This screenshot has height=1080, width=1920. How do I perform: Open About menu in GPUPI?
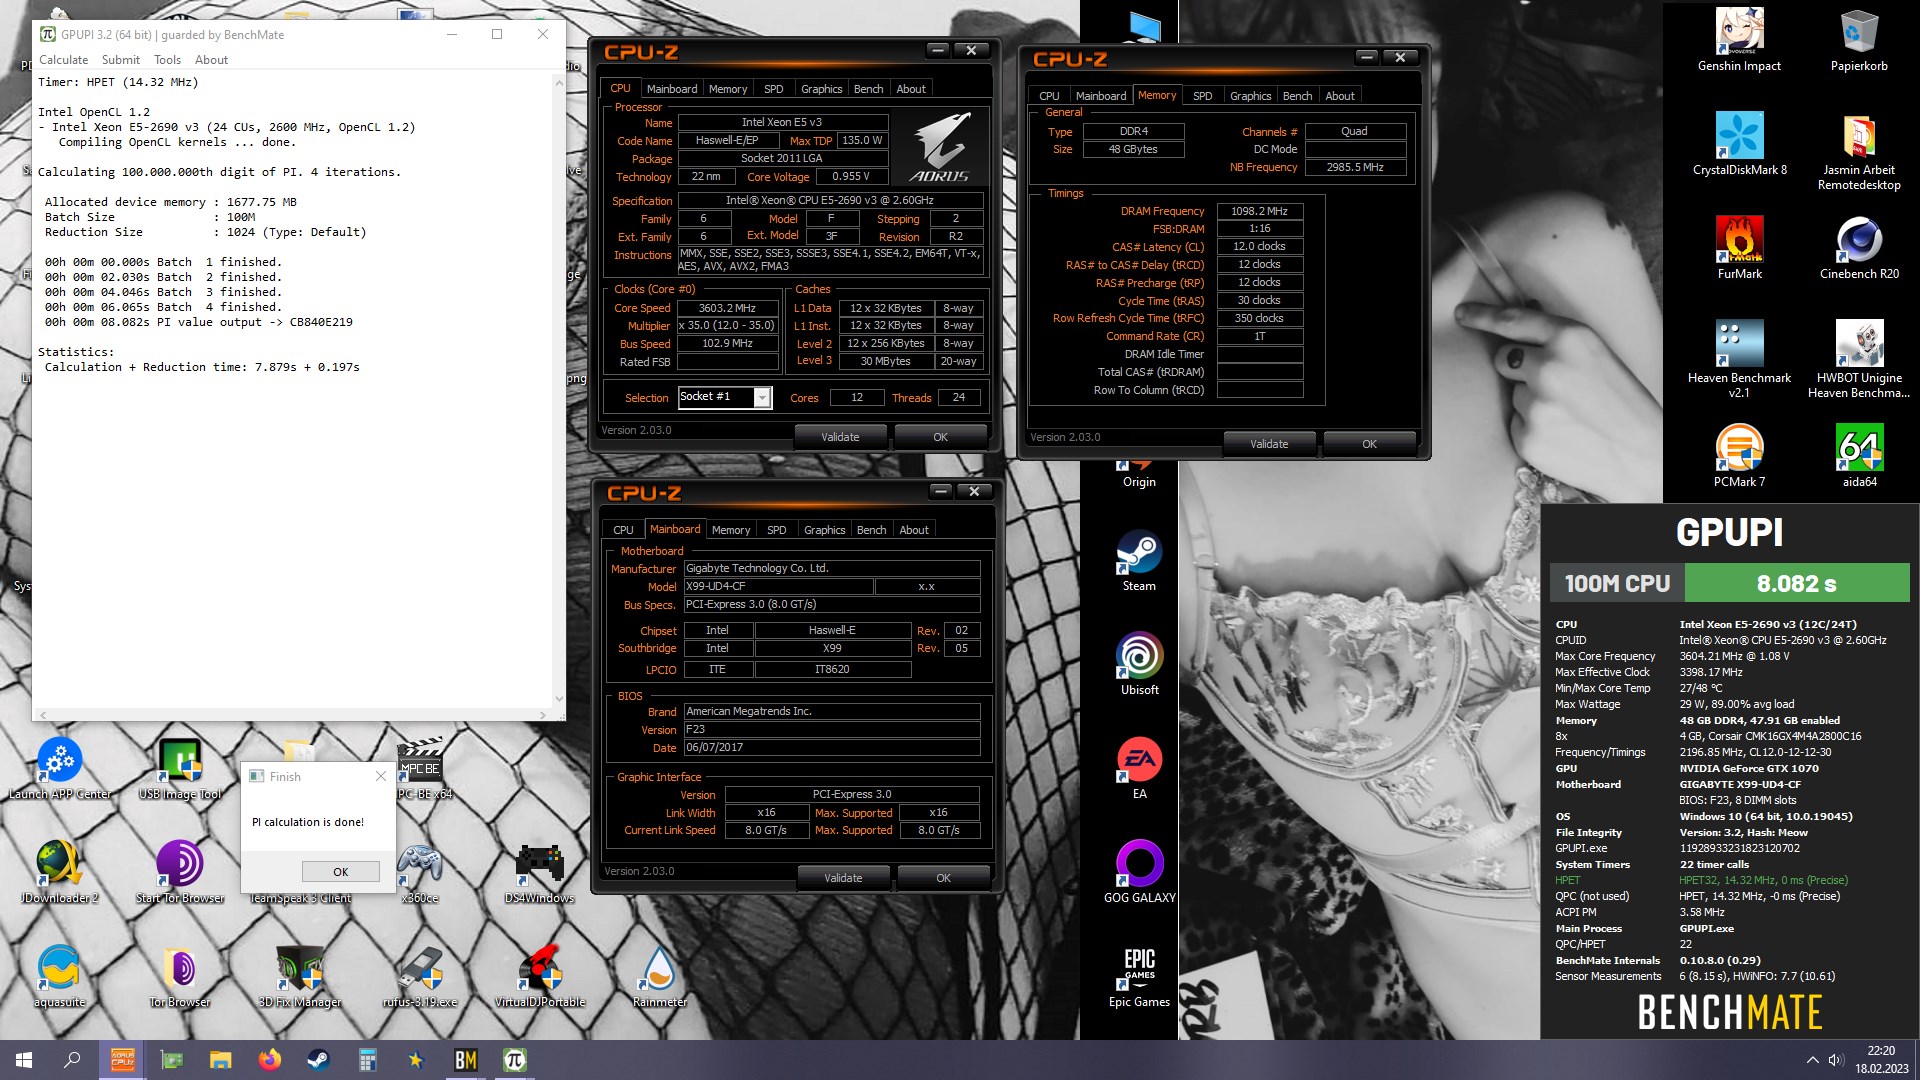pyautogui.click(x=211, y=60)
